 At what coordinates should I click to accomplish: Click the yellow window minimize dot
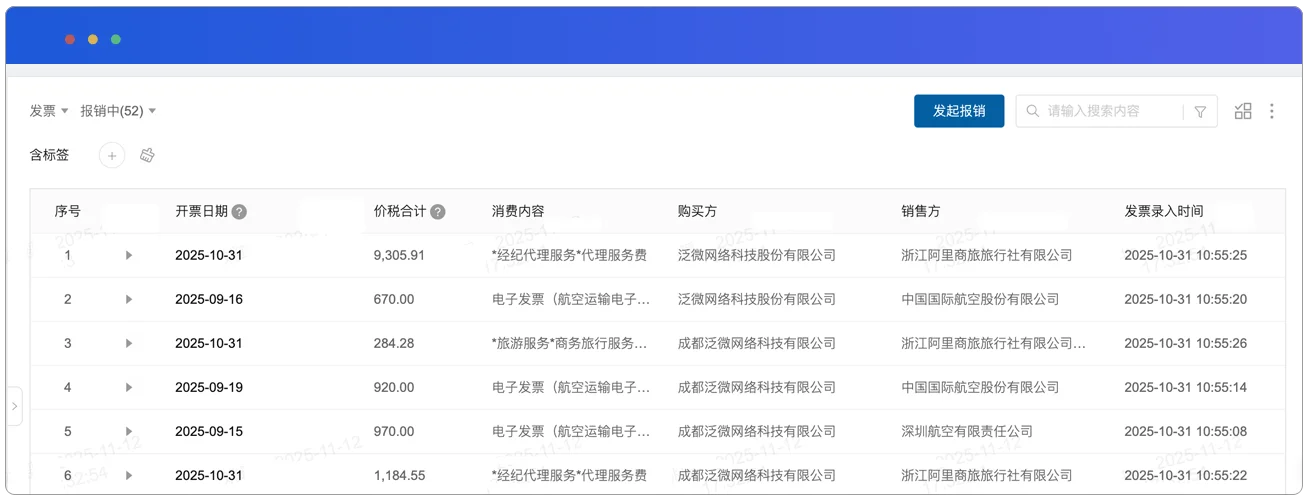click(x=93, y=39)
